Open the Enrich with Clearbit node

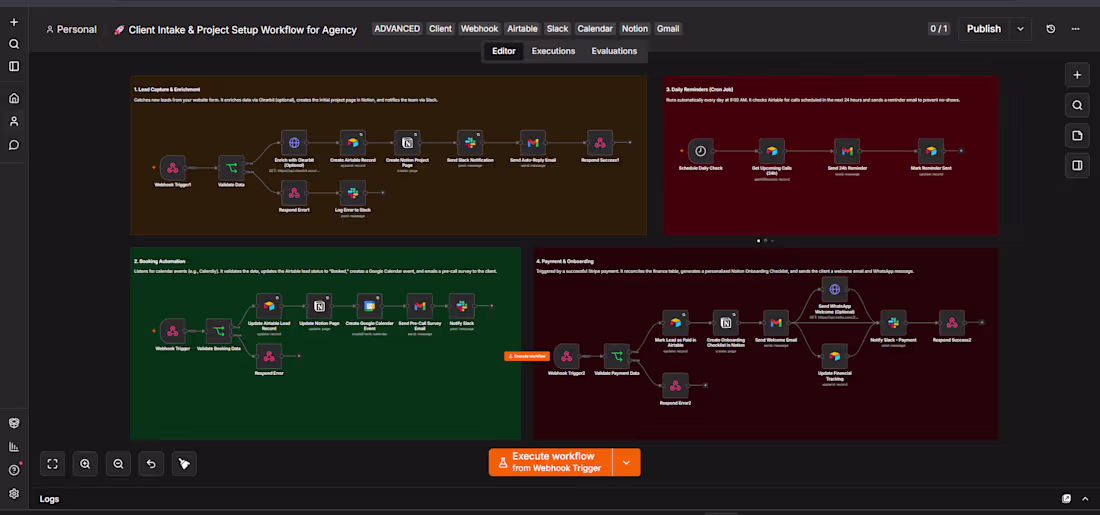coord(294,142)
